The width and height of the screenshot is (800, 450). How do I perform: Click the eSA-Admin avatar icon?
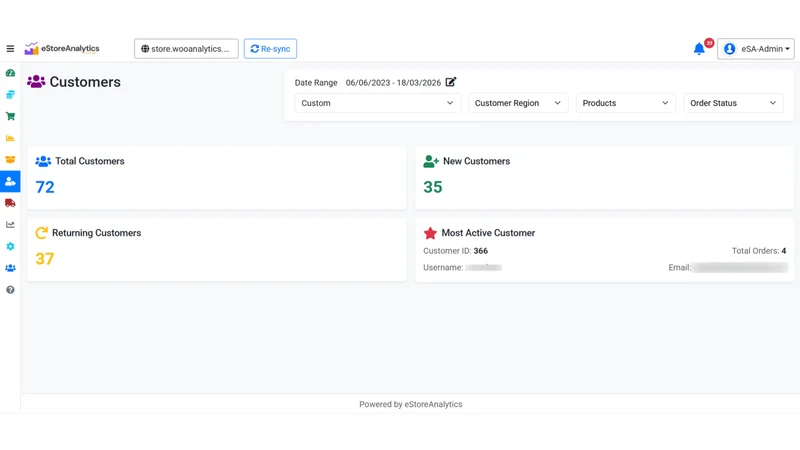click(730, 49)
